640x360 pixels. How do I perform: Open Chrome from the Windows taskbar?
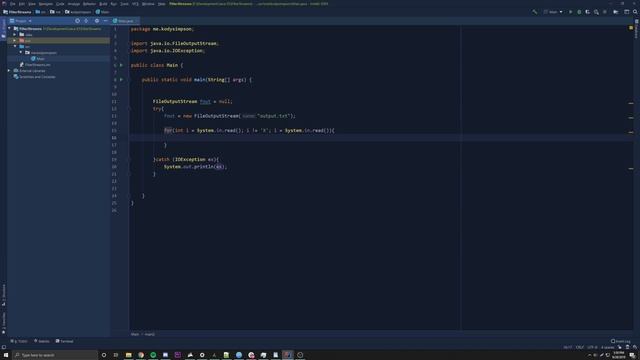(141, 355)
